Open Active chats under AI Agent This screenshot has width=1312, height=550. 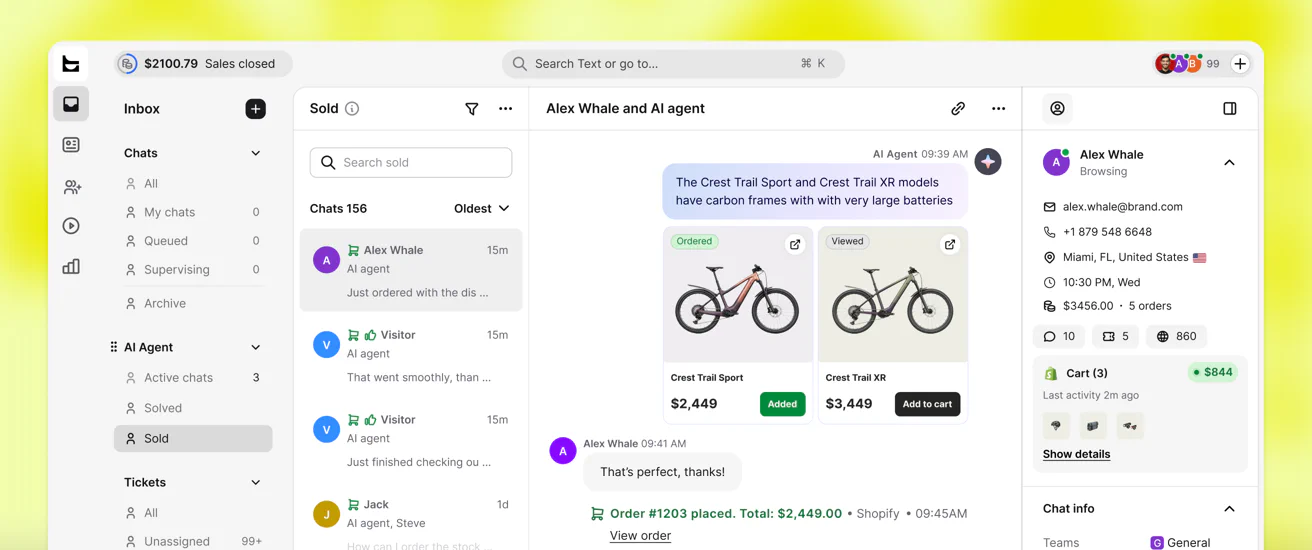tap(193, 378)
